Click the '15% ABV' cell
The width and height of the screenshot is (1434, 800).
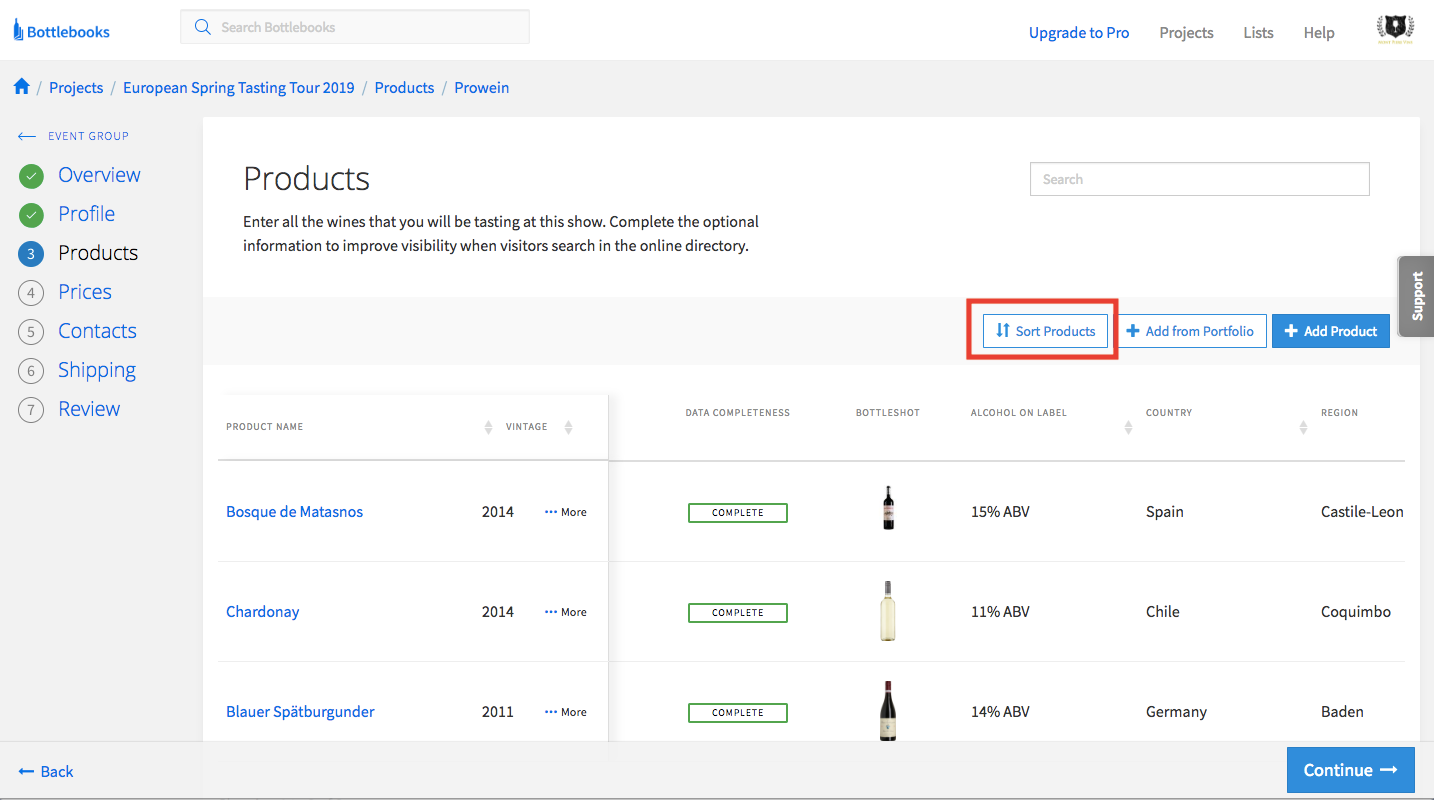pos(1000,512)
